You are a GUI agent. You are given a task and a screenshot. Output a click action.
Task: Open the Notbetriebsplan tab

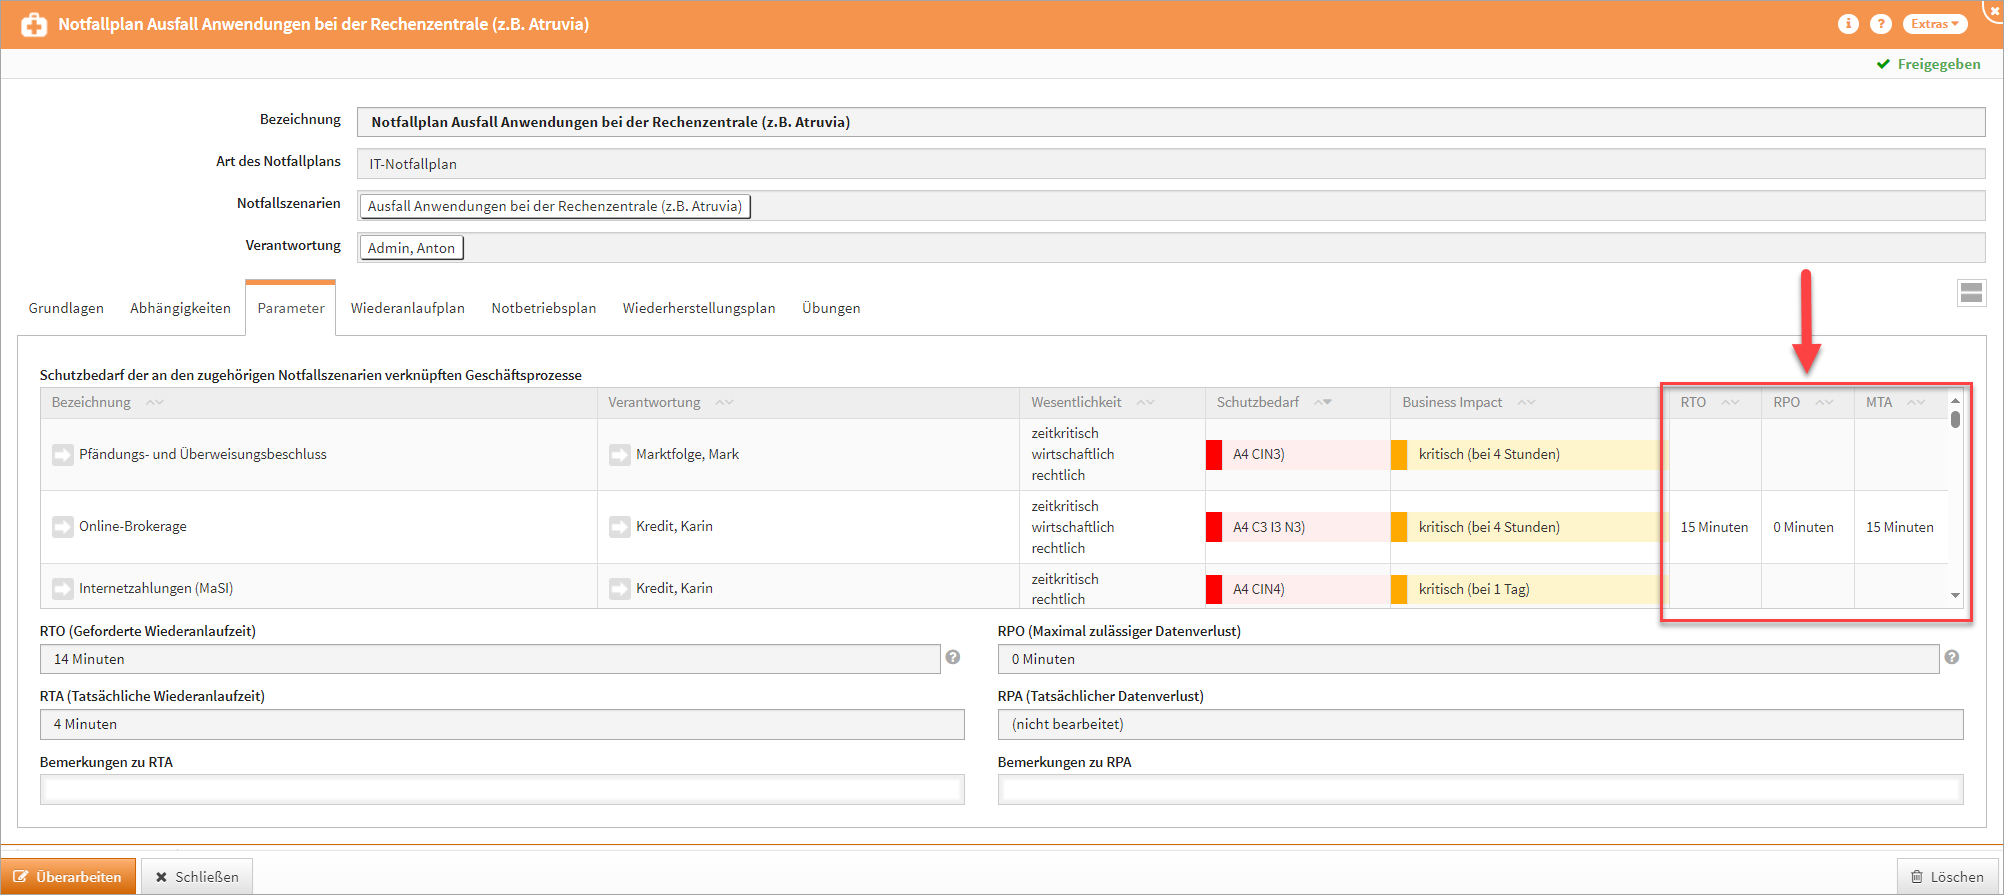[543, 308]
